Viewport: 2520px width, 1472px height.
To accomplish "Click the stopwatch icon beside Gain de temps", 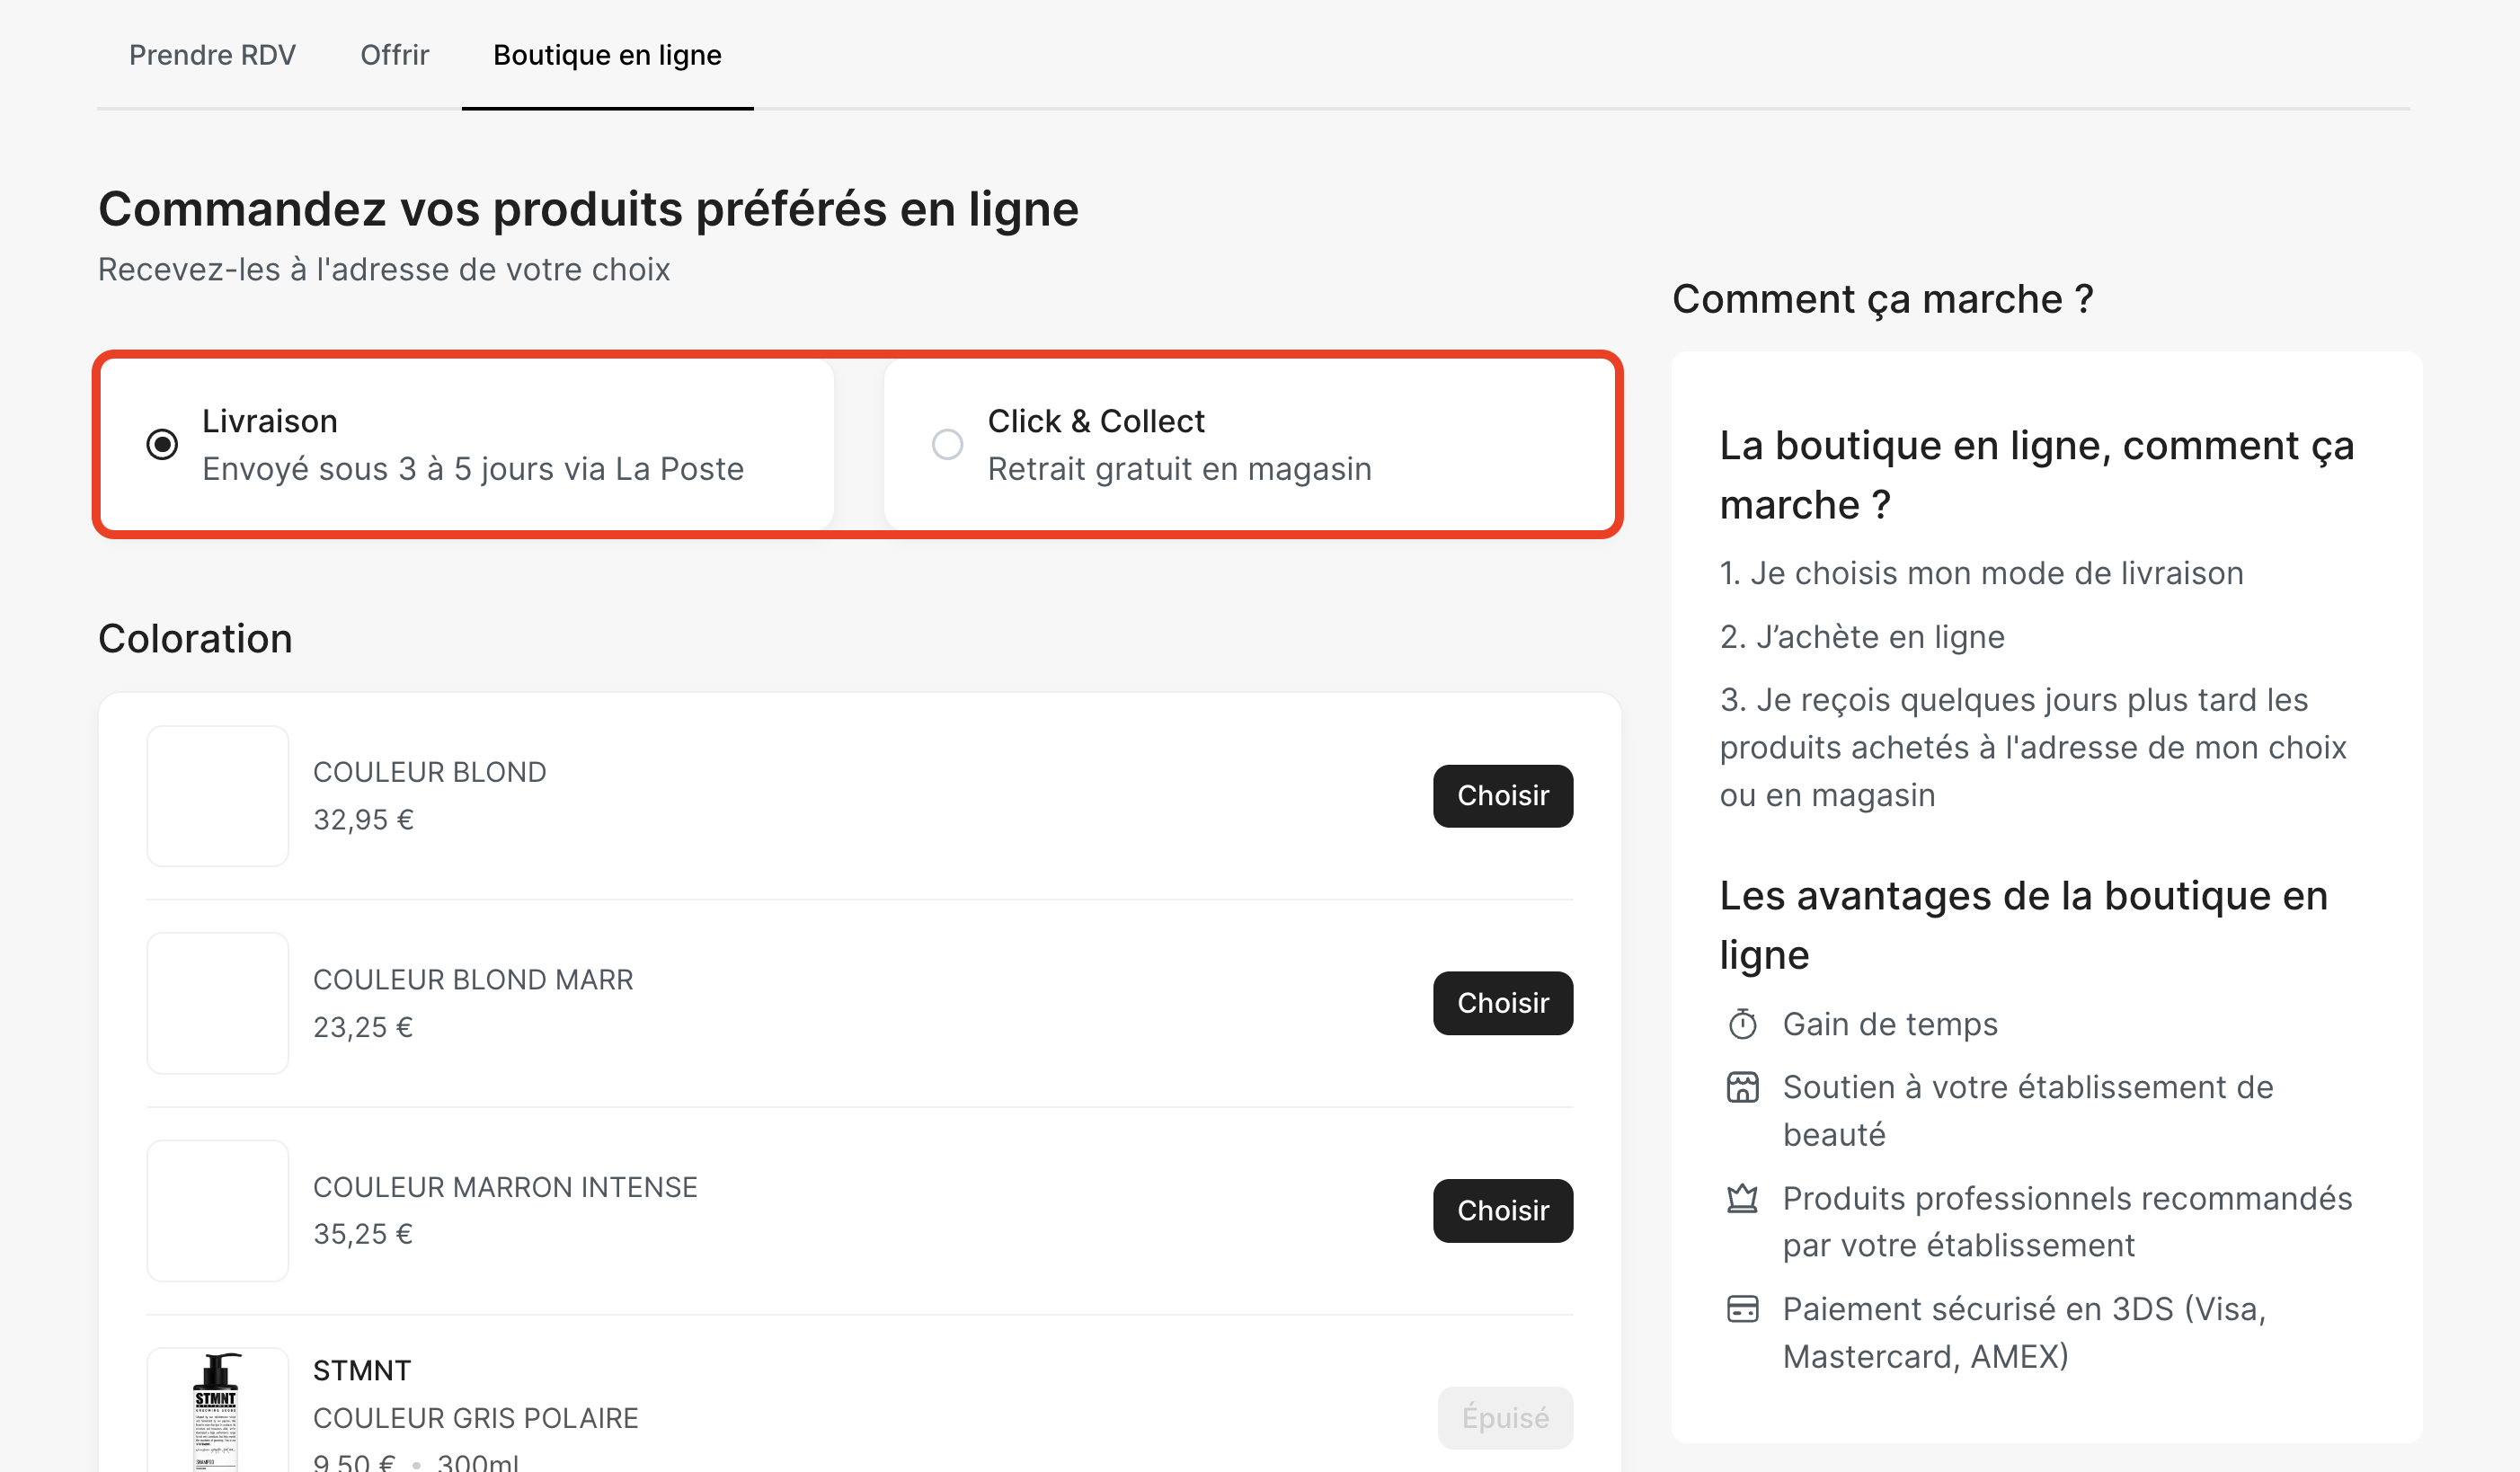I will pyautogui.click(x=1742, y=1024).
